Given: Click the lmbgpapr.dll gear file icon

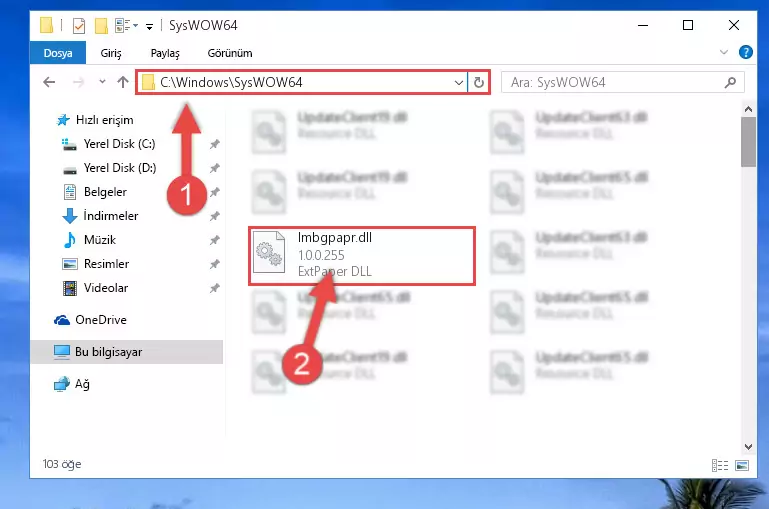Looking at the screenshot, I should pos(269,252).
